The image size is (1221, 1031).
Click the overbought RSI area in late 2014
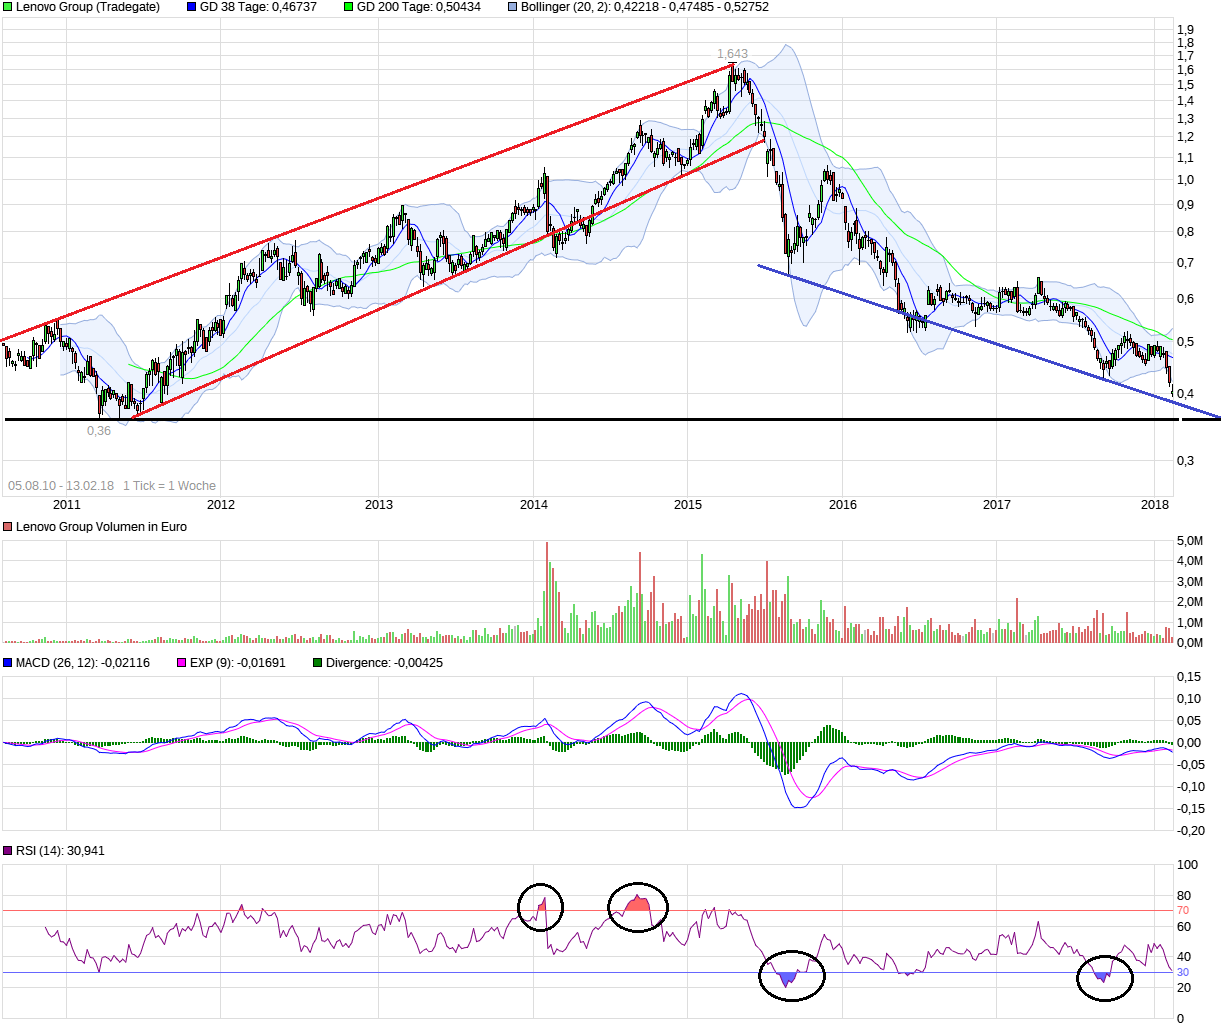click(x=637, y=904)
